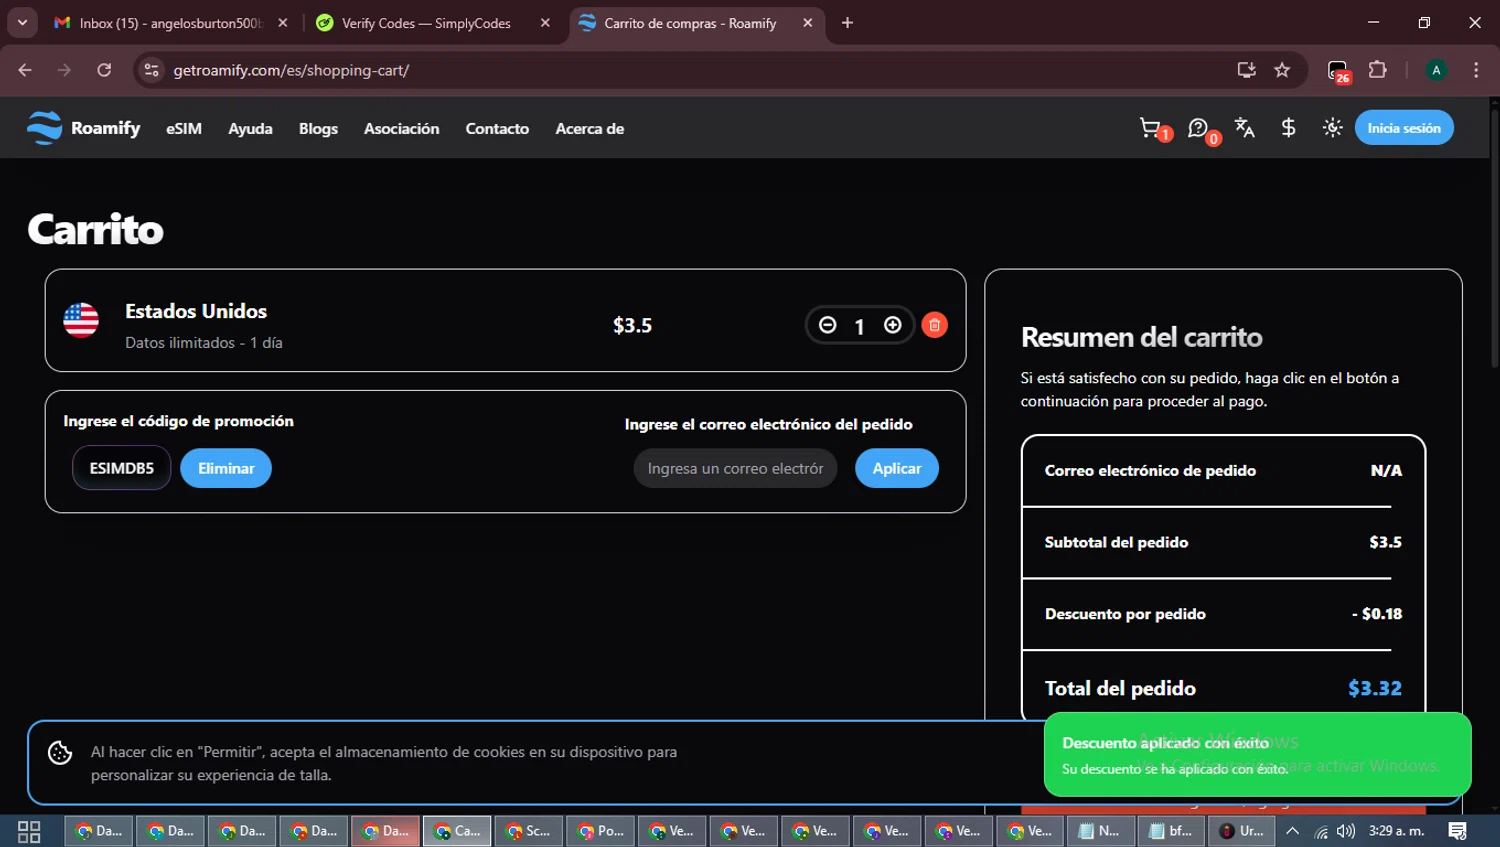This screenshot has height=847, width=1500.
Task: Open the Ca... Chrome taskbar window
Action: [457, 831]
